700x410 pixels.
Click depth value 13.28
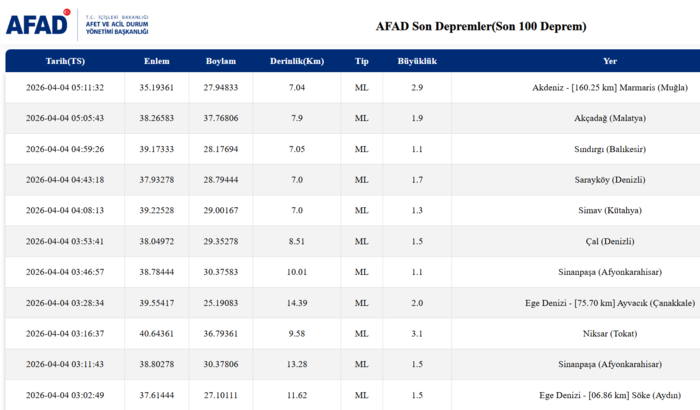297,364
